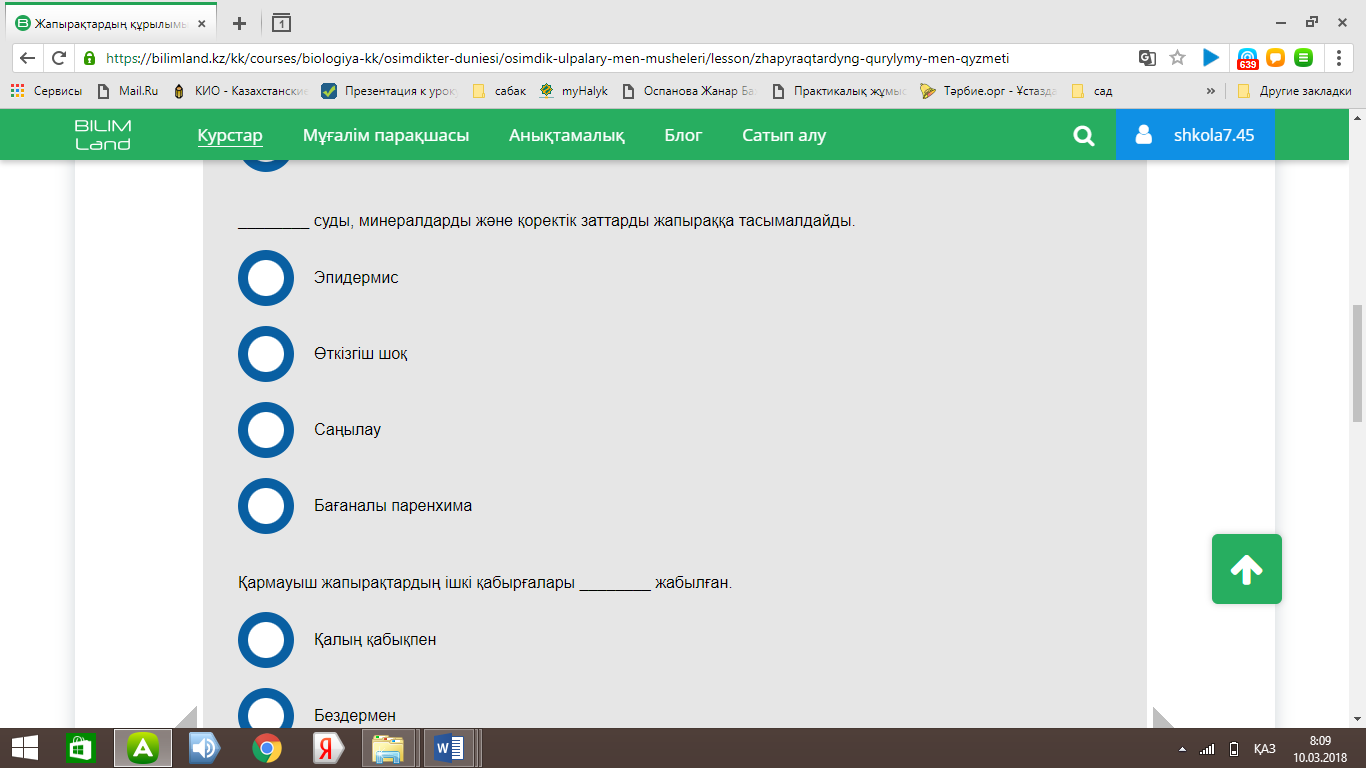Open the Google Translate icon in address bar
The width and height of the screenshot is (1366, 768).
coord(1147,58)
